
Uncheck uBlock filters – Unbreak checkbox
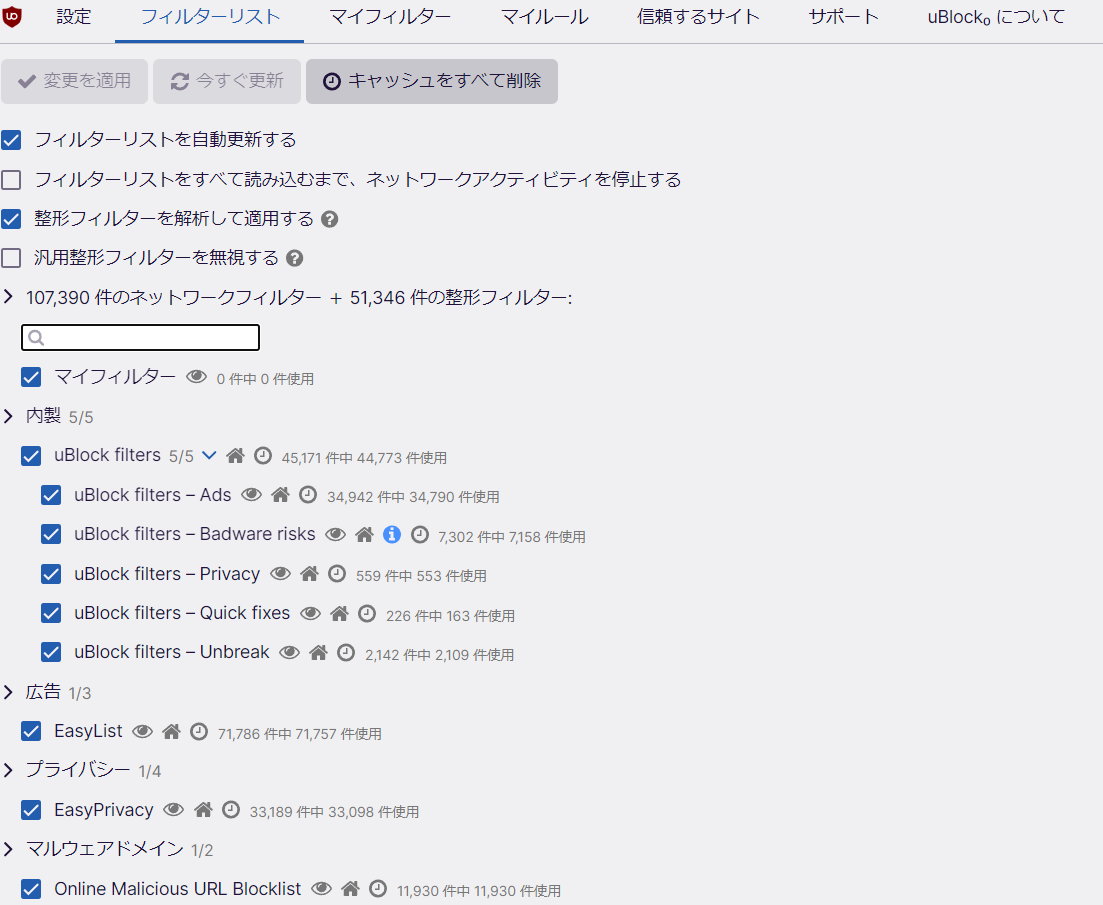tap(51, 653)
